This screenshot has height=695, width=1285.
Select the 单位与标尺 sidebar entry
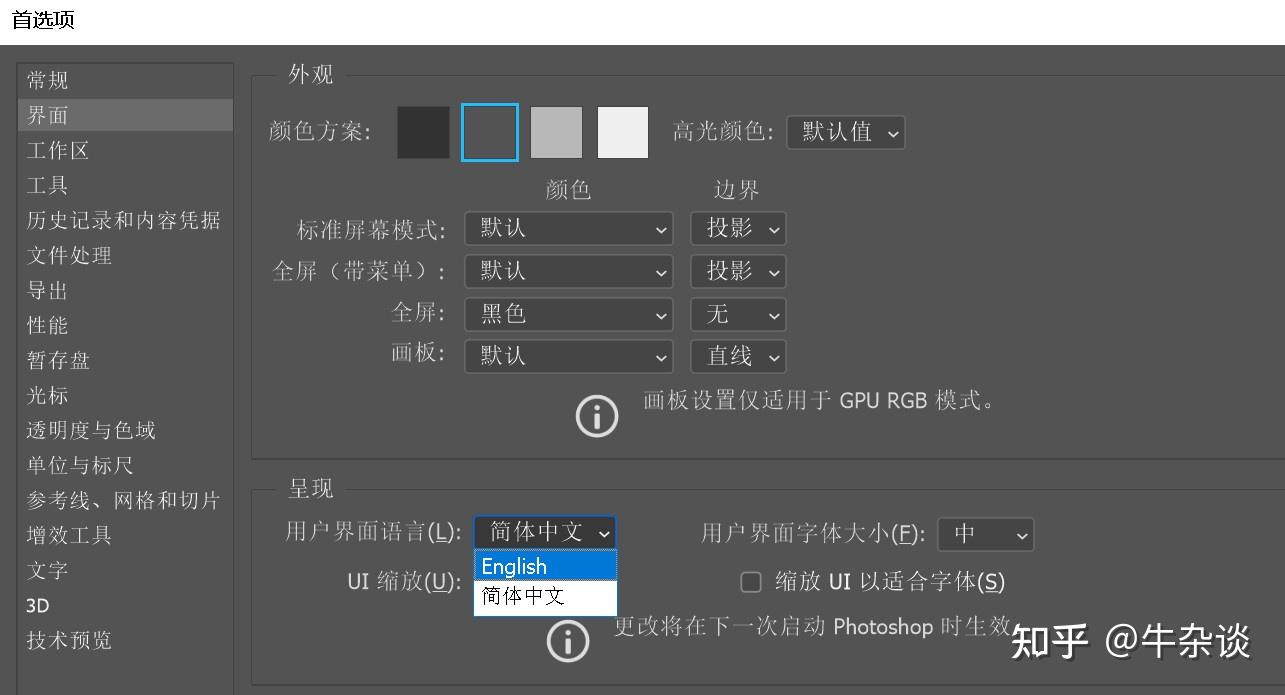click(x=80, y=465)
